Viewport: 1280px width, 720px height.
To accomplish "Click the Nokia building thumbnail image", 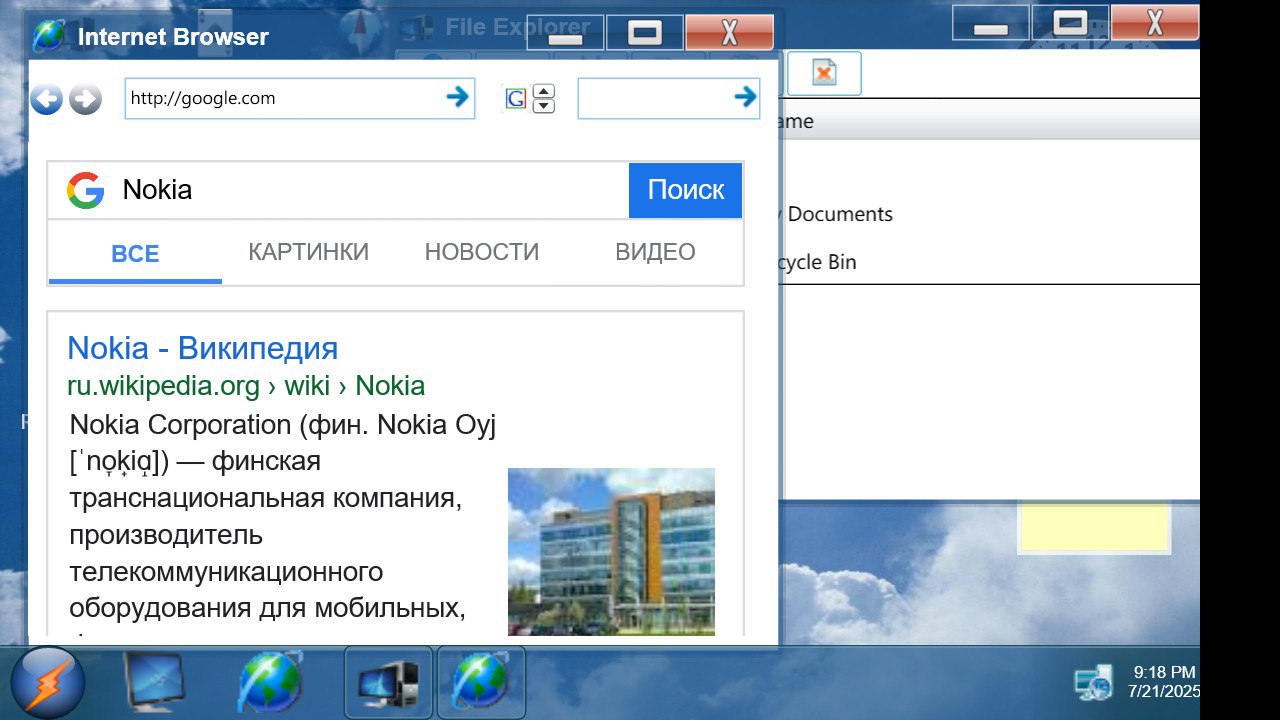I will [x=611, y=551].
